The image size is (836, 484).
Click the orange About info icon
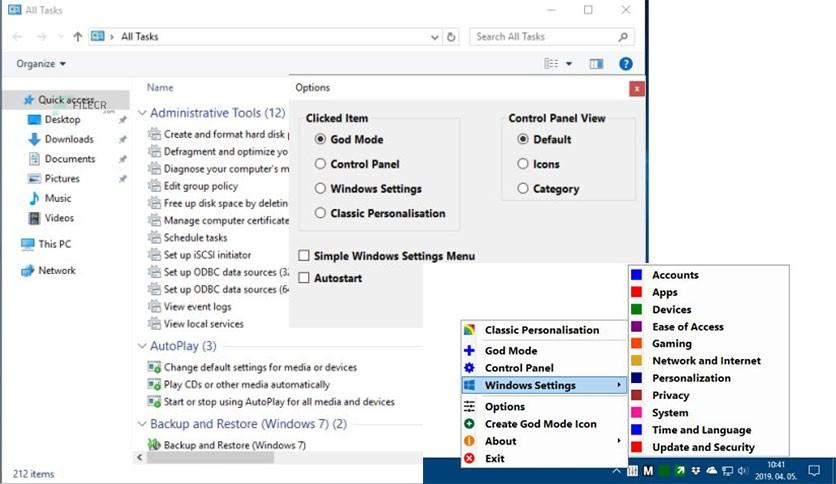[x=469, y=441]
